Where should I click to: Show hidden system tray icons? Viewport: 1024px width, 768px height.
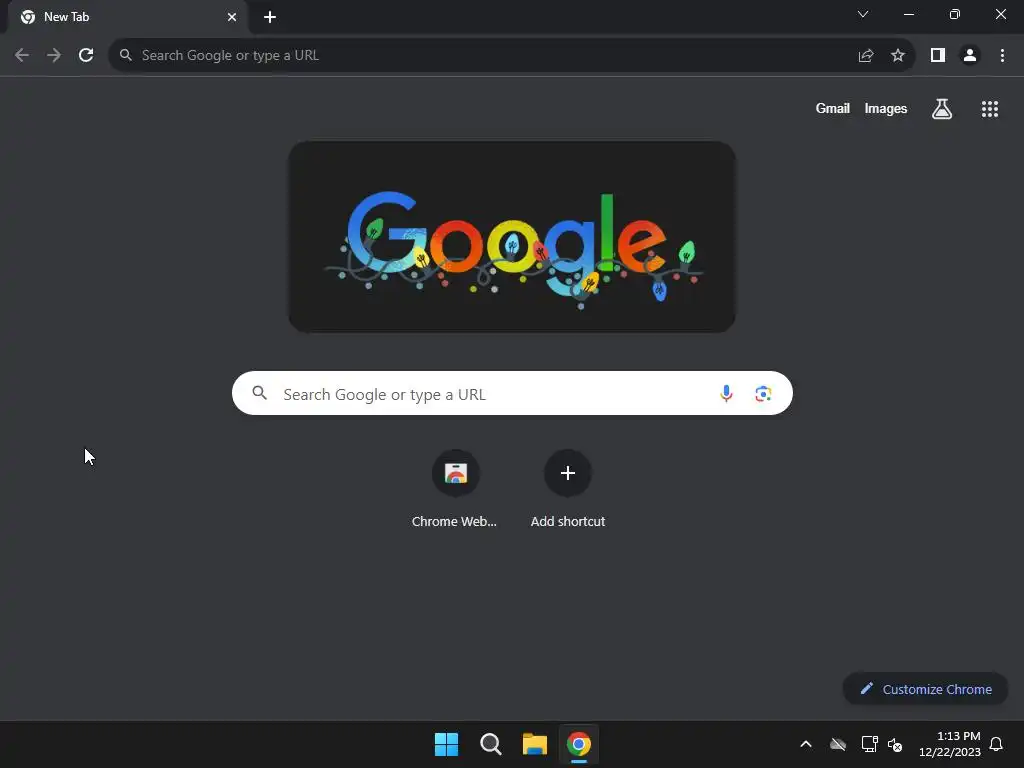(x=806, y=744)
